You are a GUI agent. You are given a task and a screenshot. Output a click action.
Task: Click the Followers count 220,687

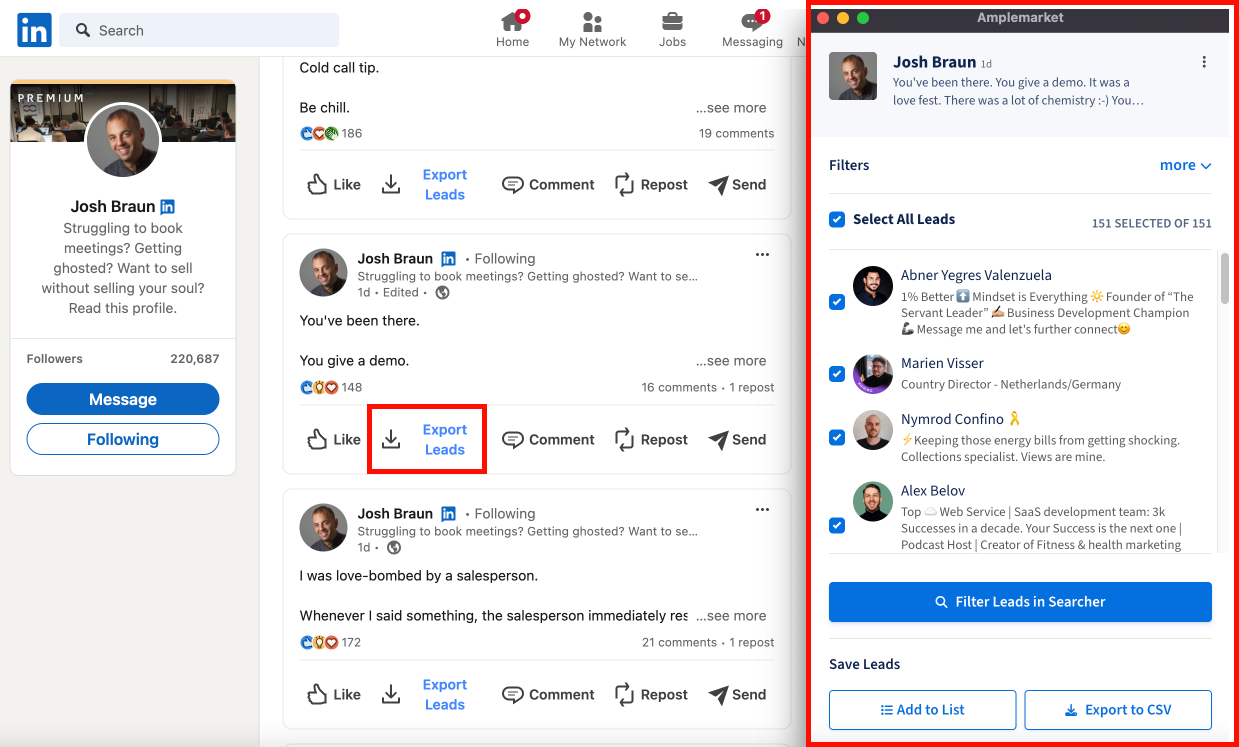[194, 358]
